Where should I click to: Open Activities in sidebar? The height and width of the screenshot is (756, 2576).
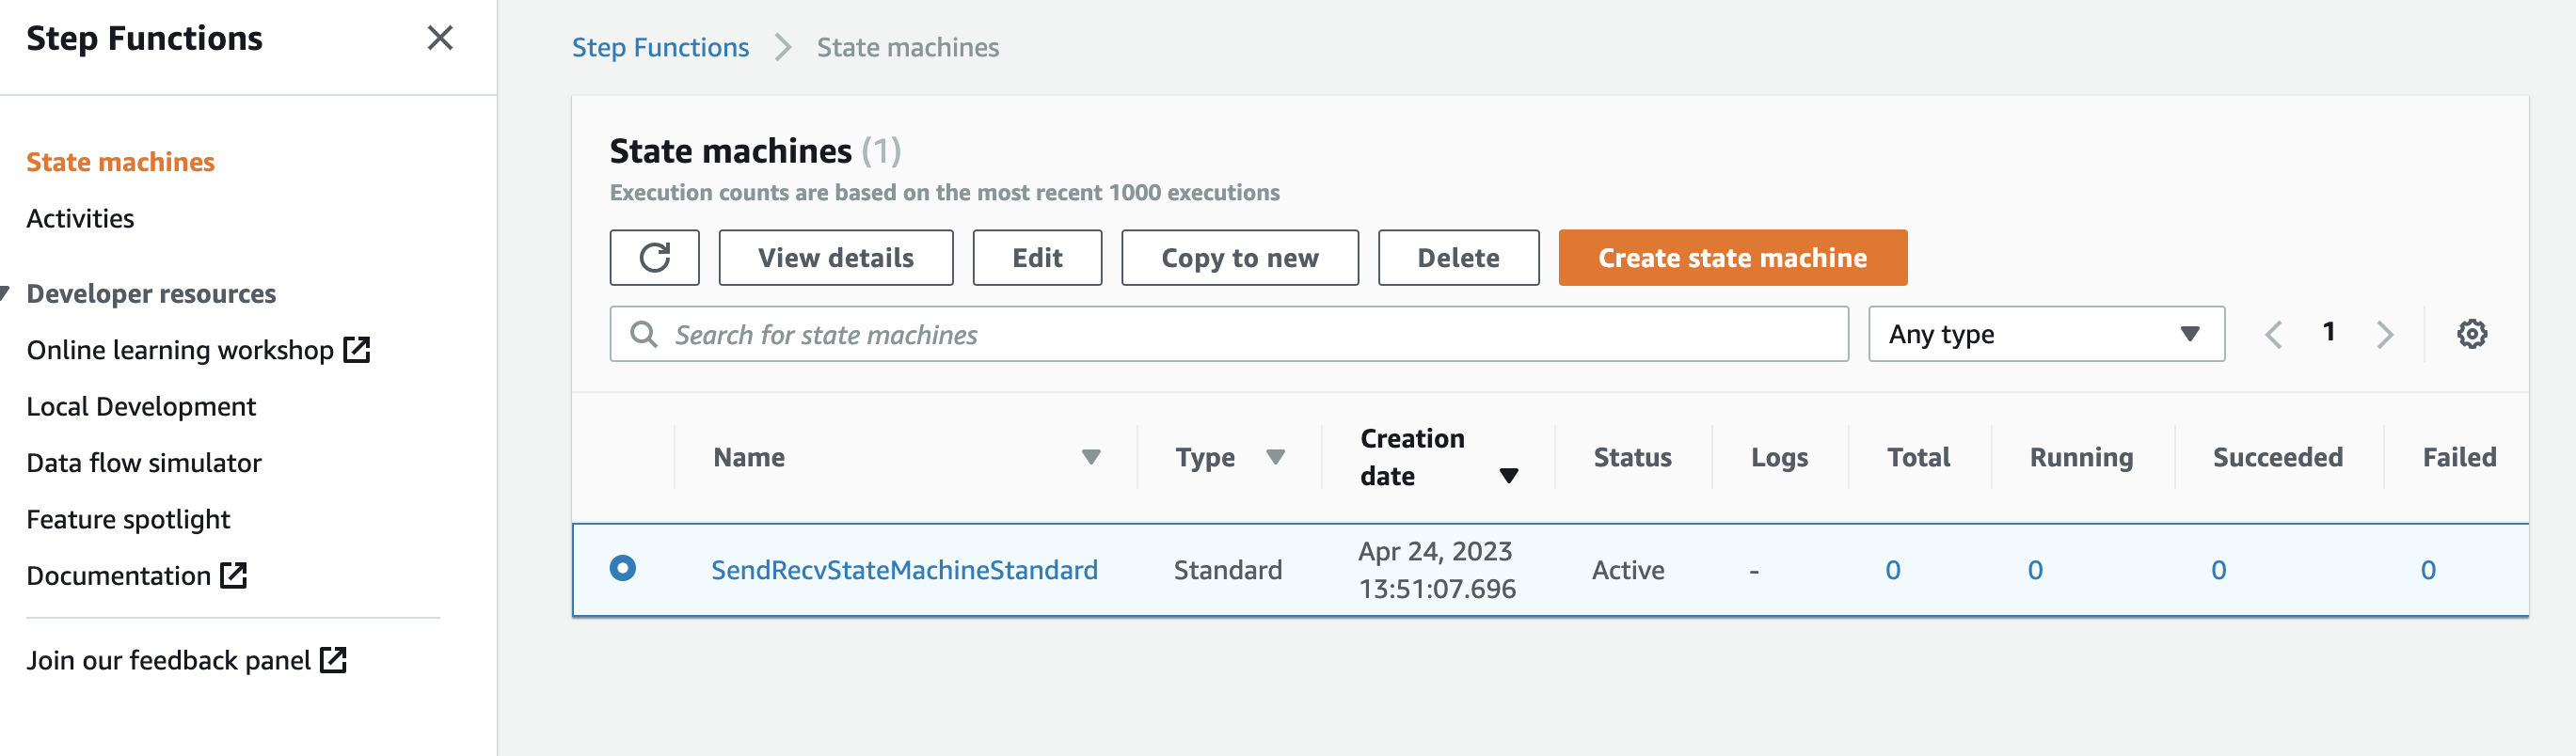80,219
